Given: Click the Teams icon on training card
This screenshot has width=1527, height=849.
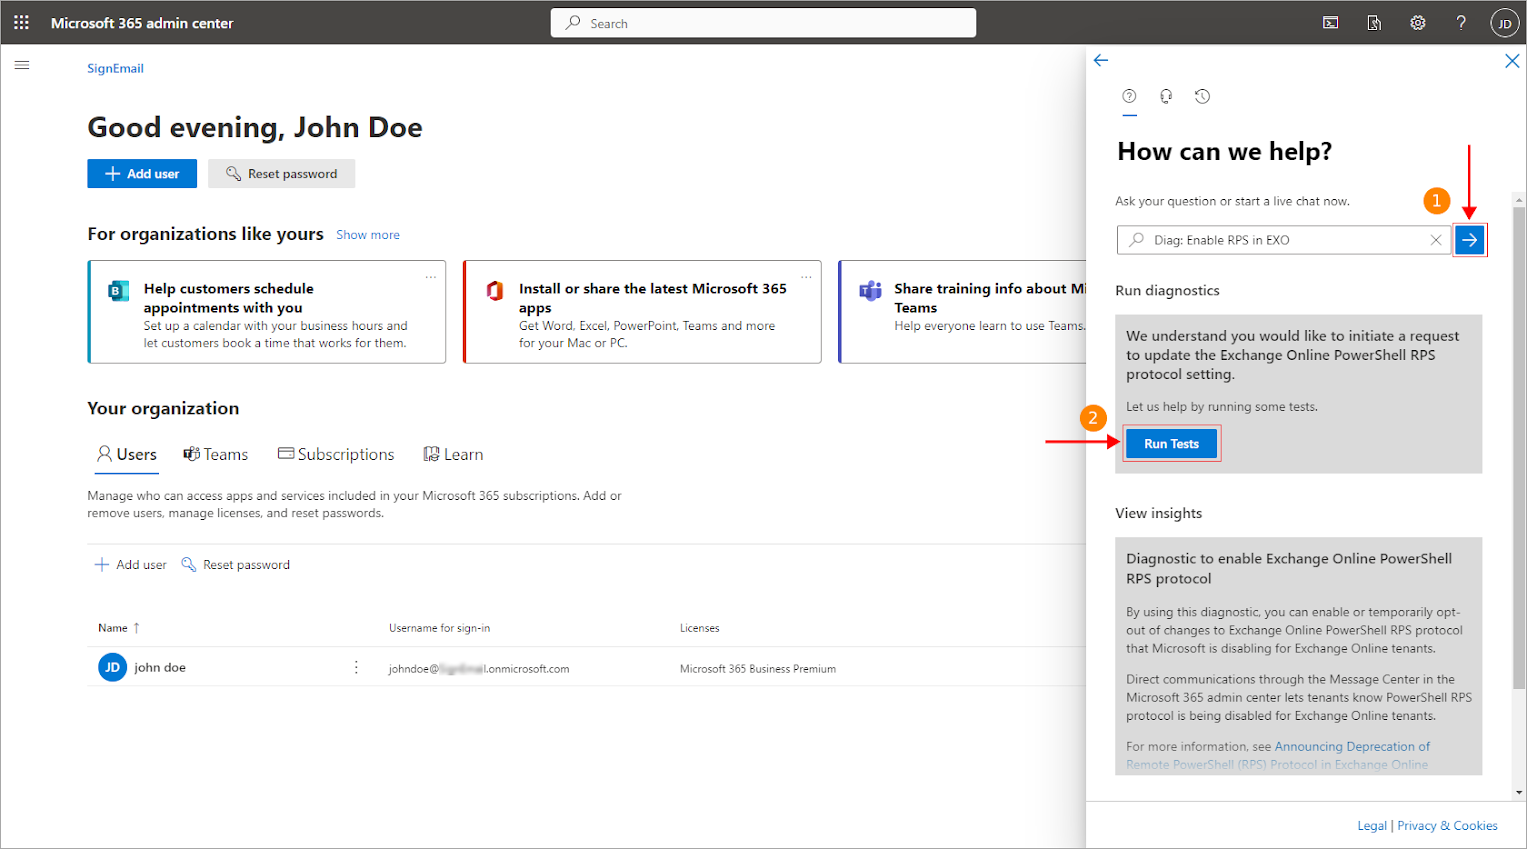Looking at the screenshot, I should coord(870,291).
